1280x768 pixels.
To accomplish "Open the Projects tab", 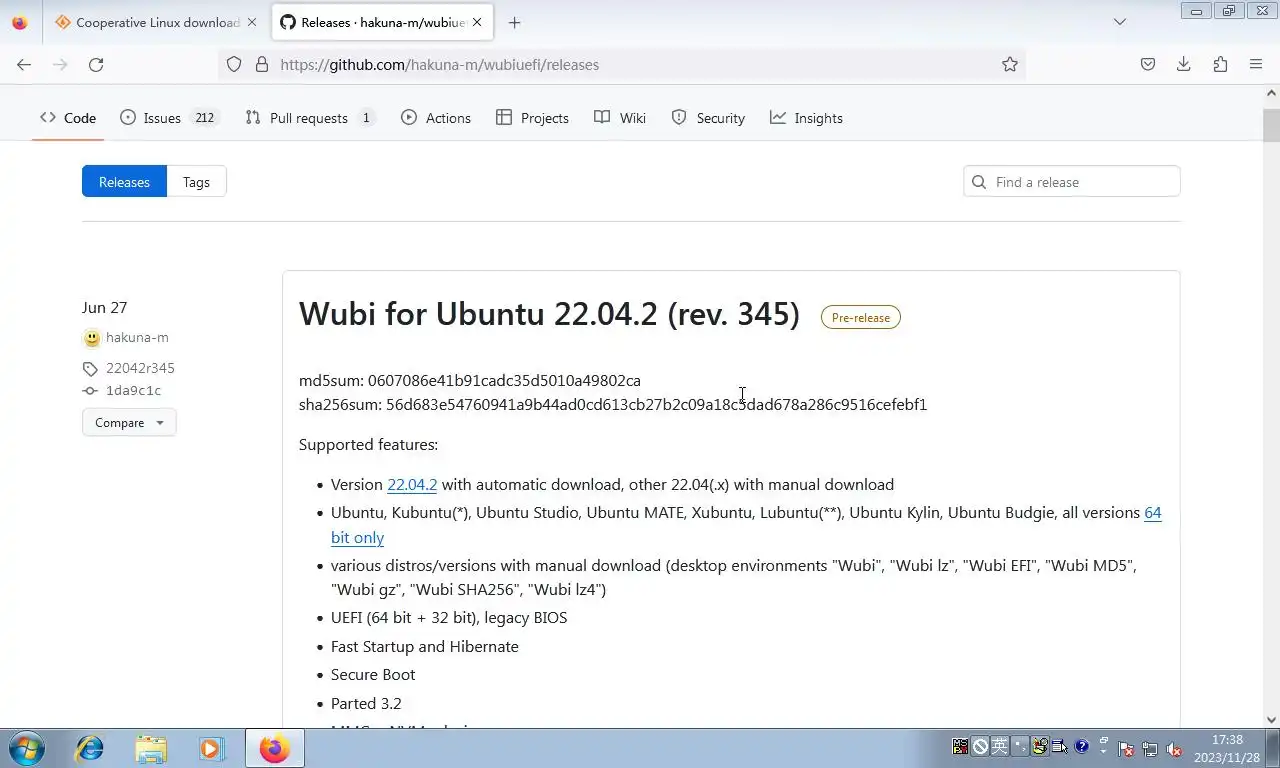I will tap(532, 118).
